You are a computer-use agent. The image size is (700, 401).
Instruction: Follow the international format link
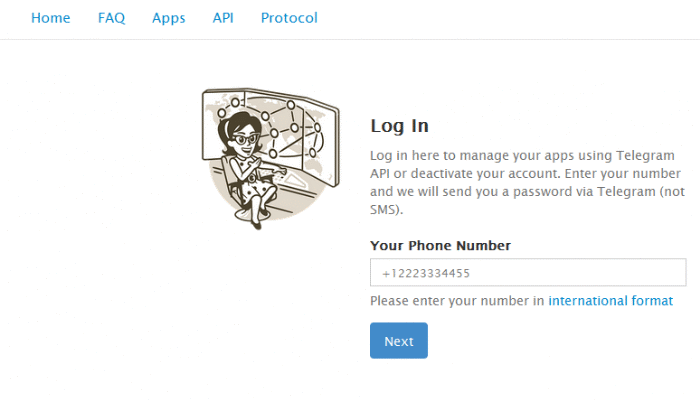tap(610, 300)
